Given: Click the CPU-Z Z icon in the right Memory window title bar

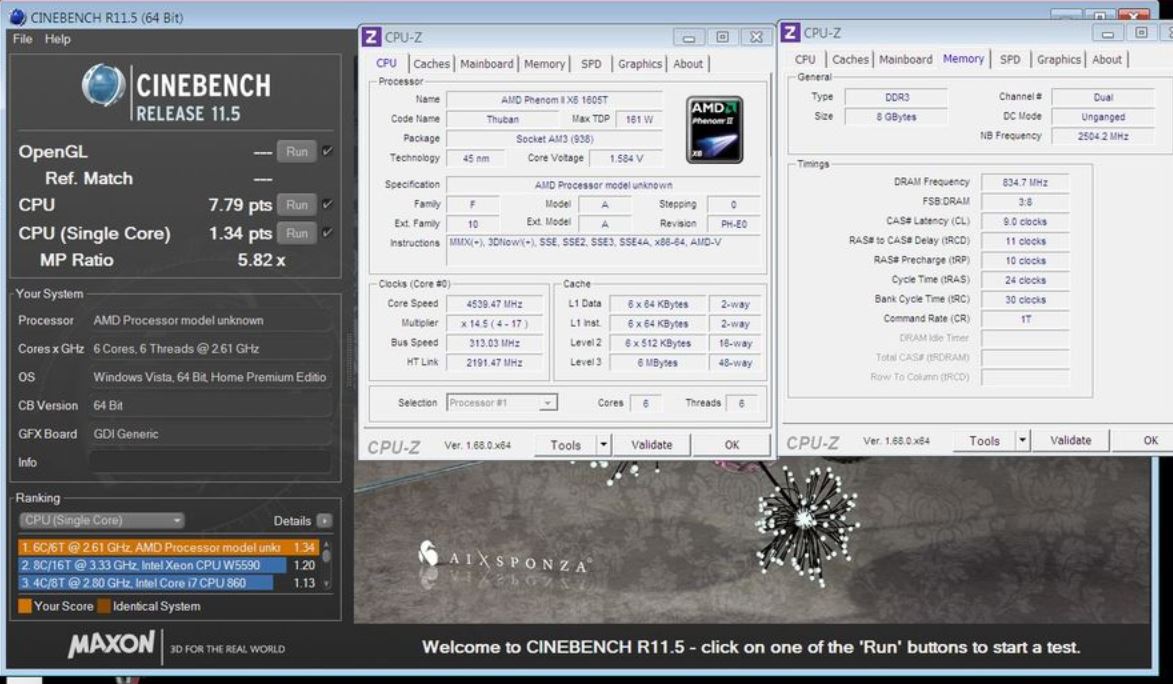Looking at the screenshot, I should tap(790, 33).
